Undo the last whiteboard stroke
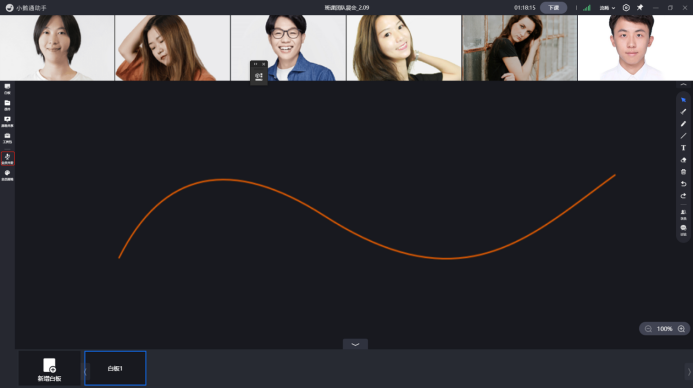Screen dimensions: 693x388 pos(683,184)
